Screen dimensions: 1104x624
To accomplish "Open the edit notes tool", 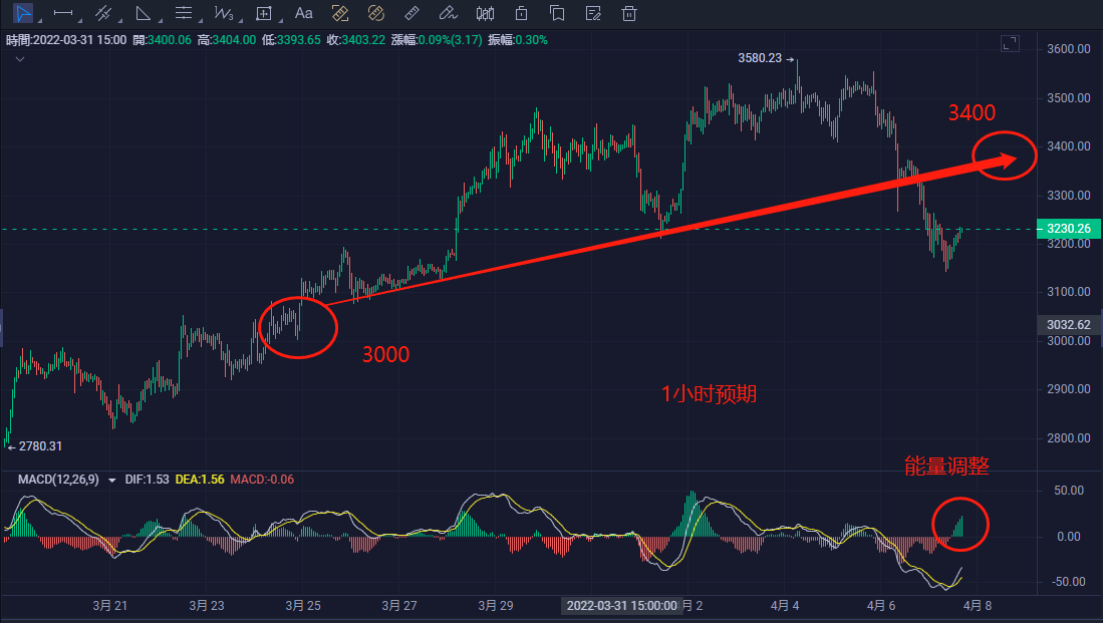I will click(593, 14).
